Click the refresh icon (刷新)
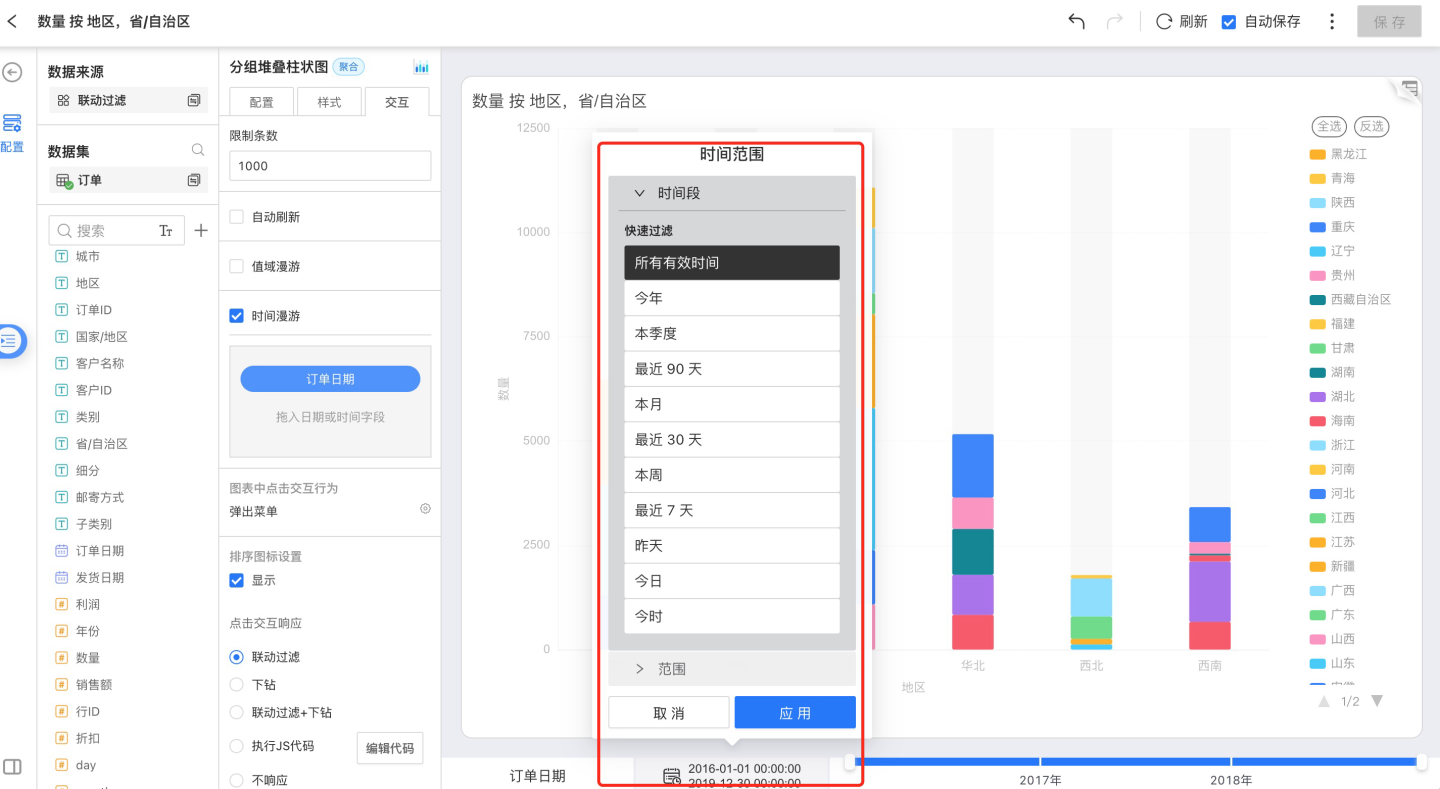 pyautogui.click(x=1164, y=21)
